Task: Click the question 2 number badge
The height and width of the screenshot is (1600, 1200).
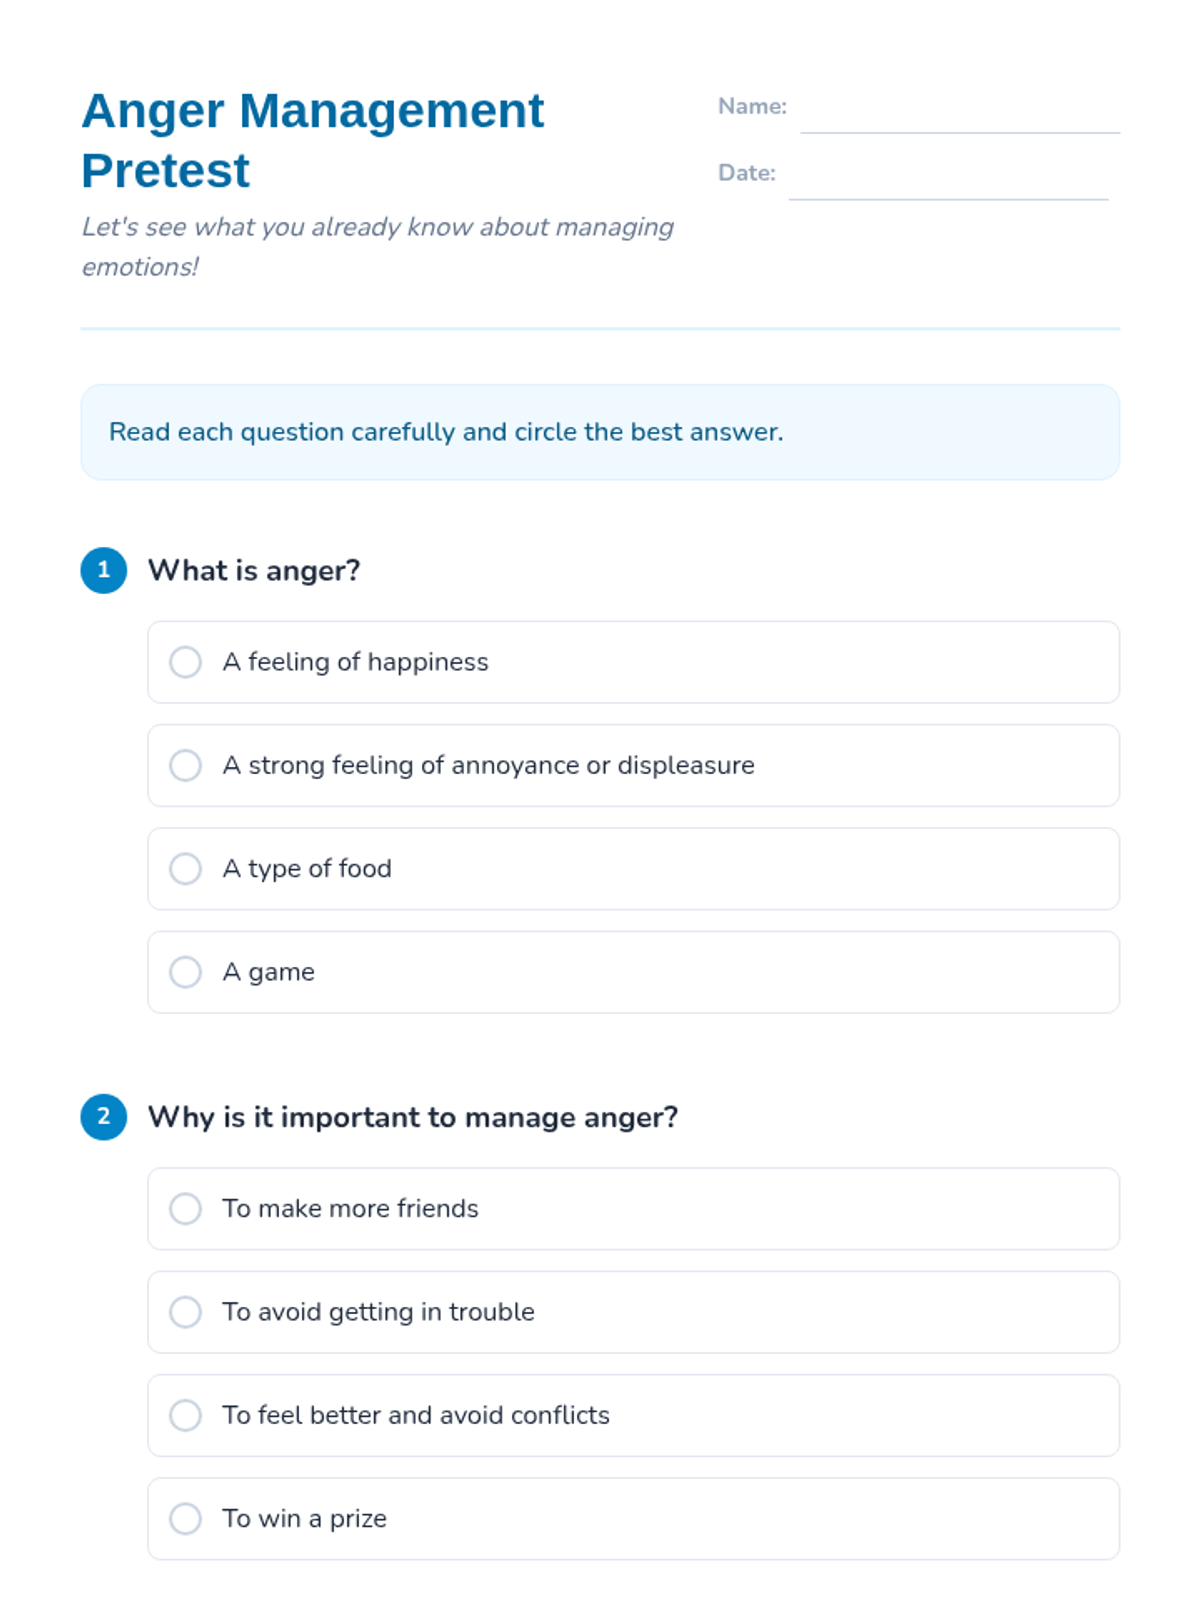Action: (104, 1117)
